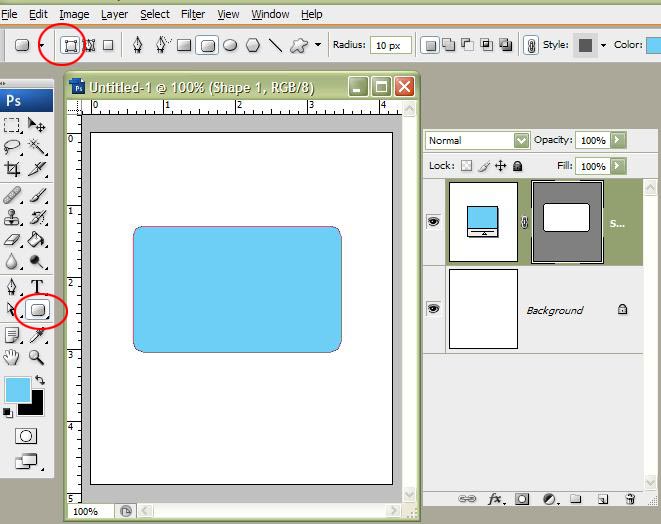Click the Add layer style fx icon

click(494, 498)
